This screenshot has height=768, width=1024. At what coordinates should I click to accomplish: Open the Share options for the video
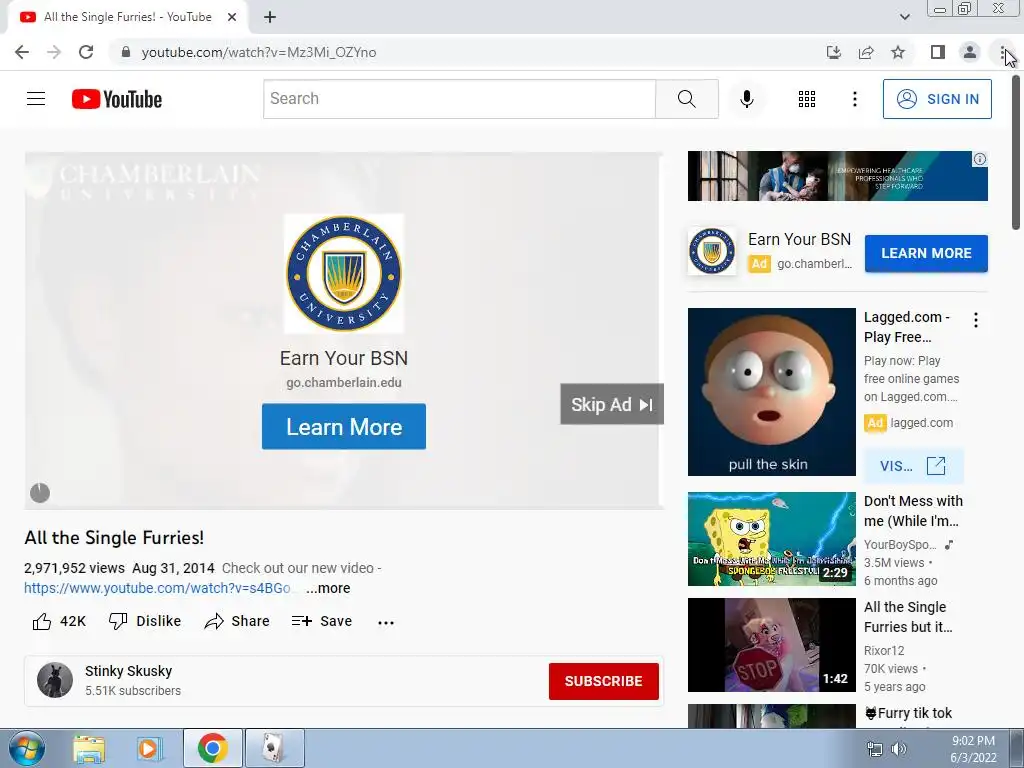pos(236,621)
